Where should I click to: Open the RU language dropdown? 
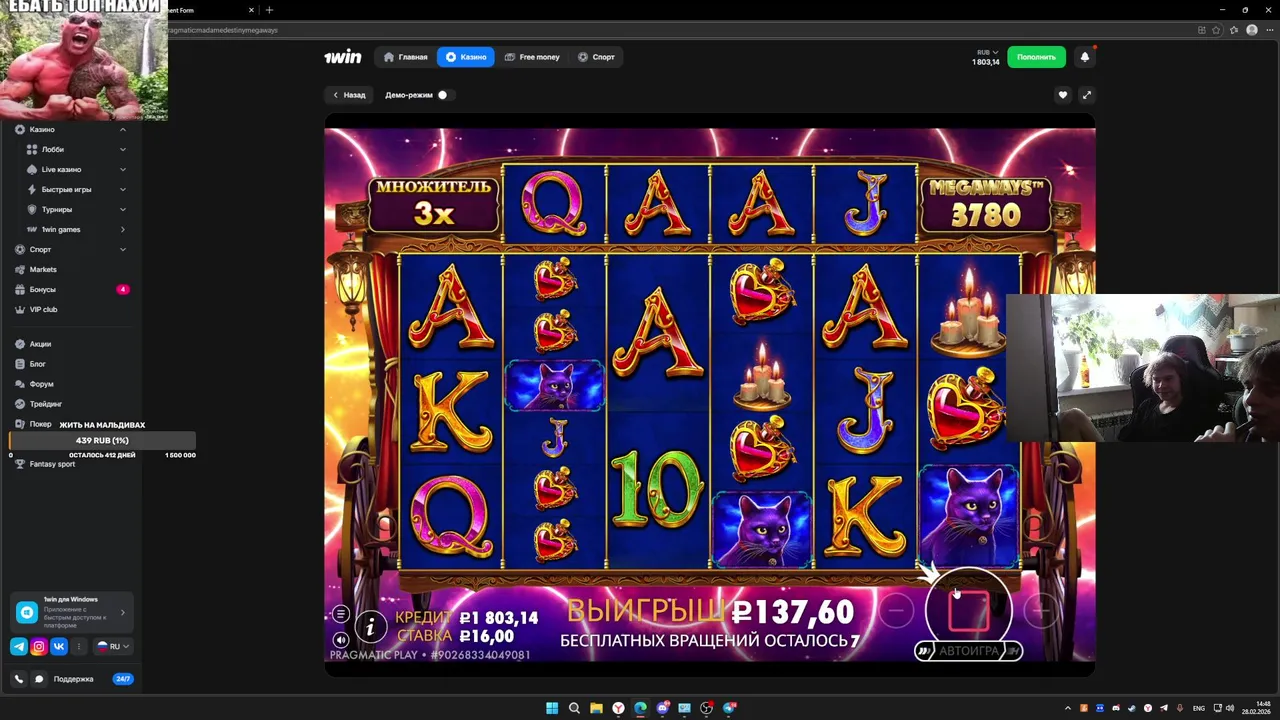coord(113,647)
